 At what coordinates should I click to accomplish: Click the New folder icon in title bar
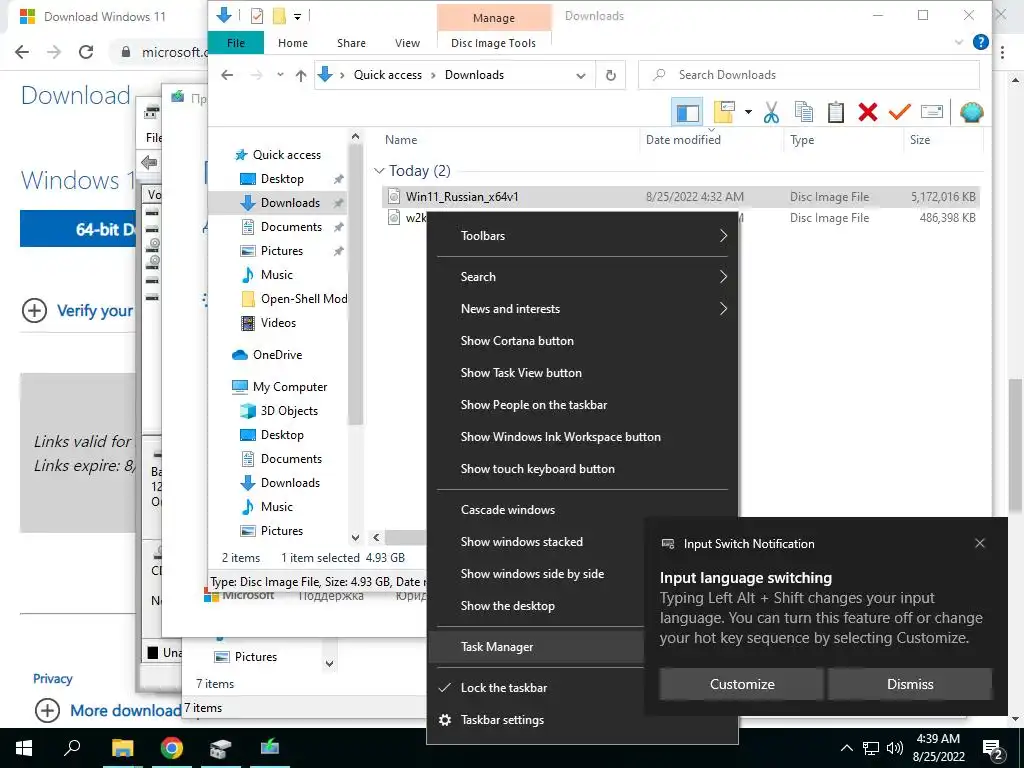click(279, 16)
